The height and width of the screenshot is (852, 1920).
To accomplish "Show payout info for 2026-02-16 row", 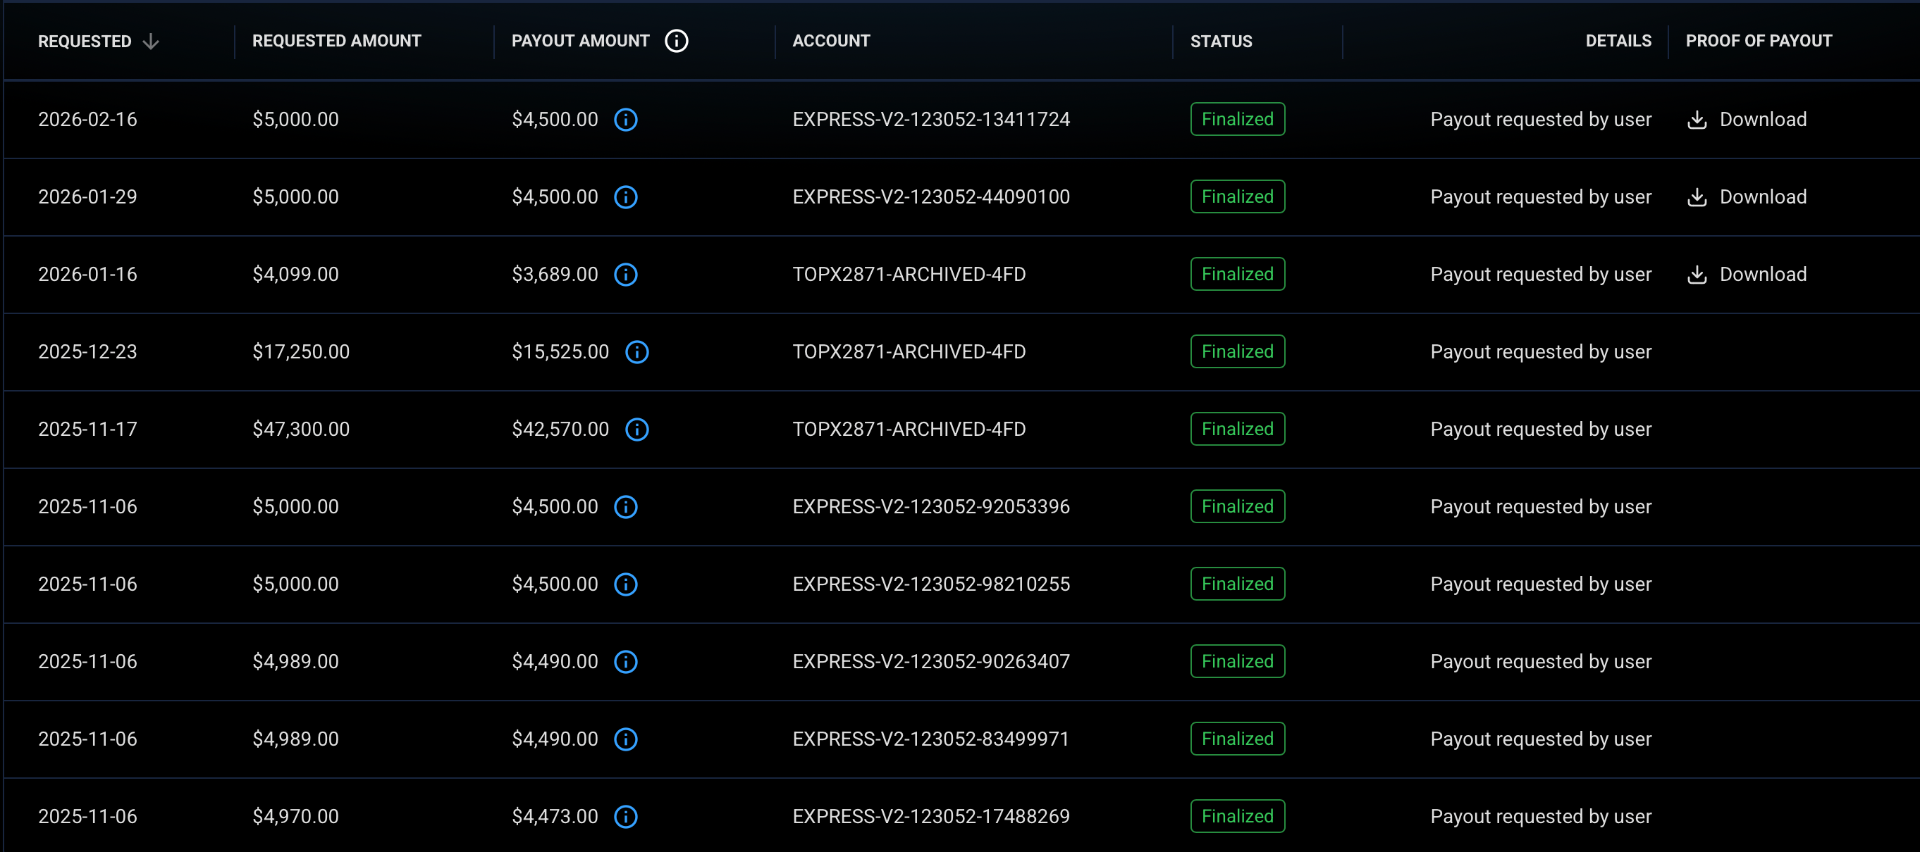I will click(x=626, y=120).
